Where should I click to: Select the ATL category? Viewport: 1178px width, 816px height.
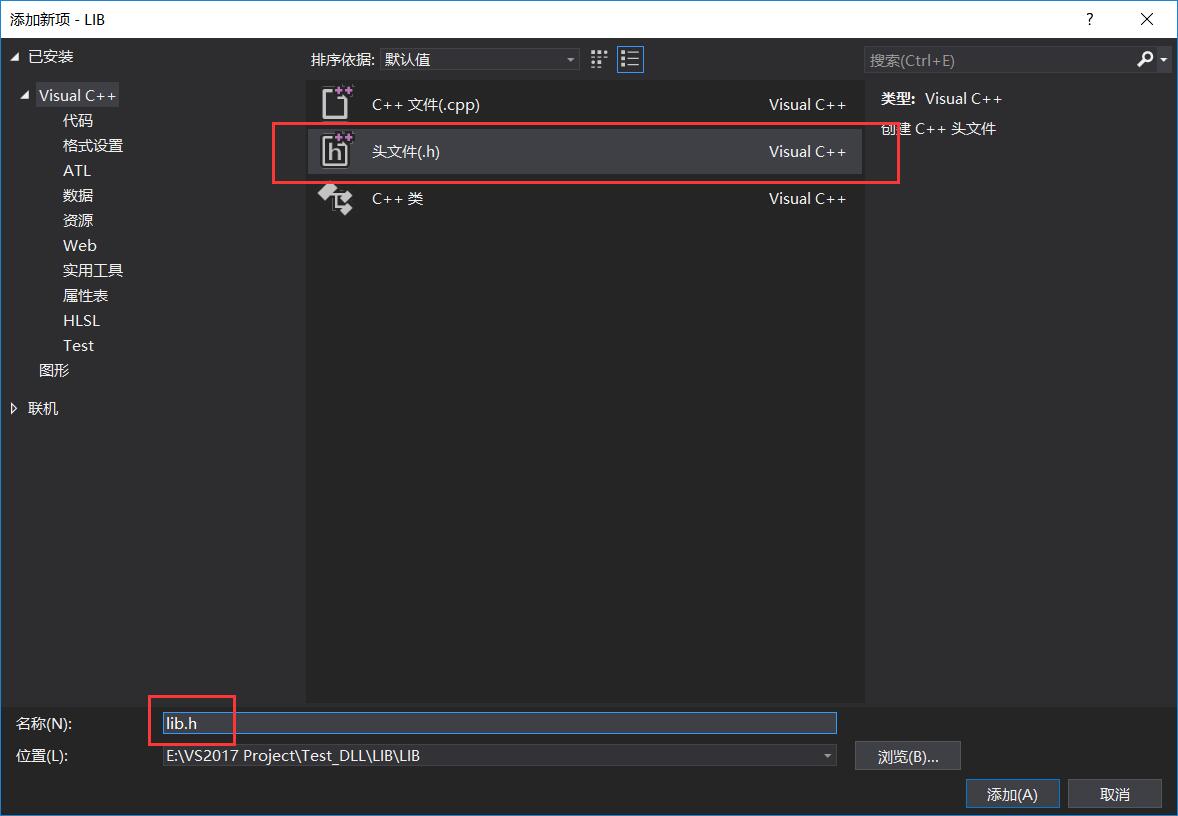[77, 171]
